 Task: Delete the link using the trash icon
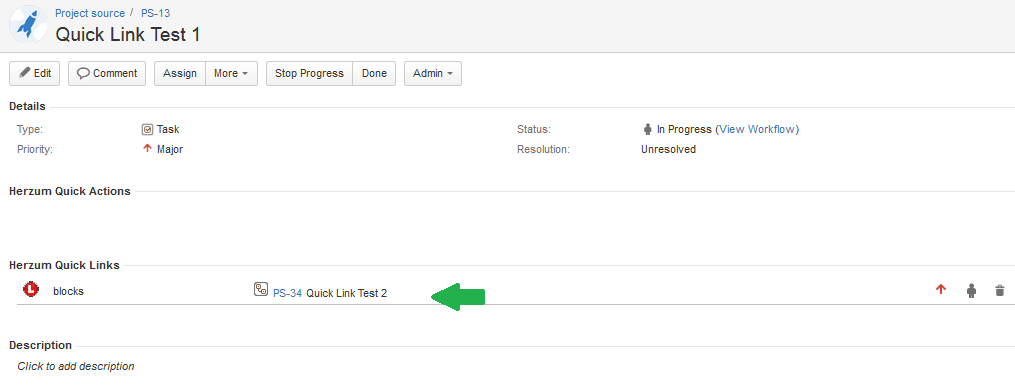(x=1000, y=290)
